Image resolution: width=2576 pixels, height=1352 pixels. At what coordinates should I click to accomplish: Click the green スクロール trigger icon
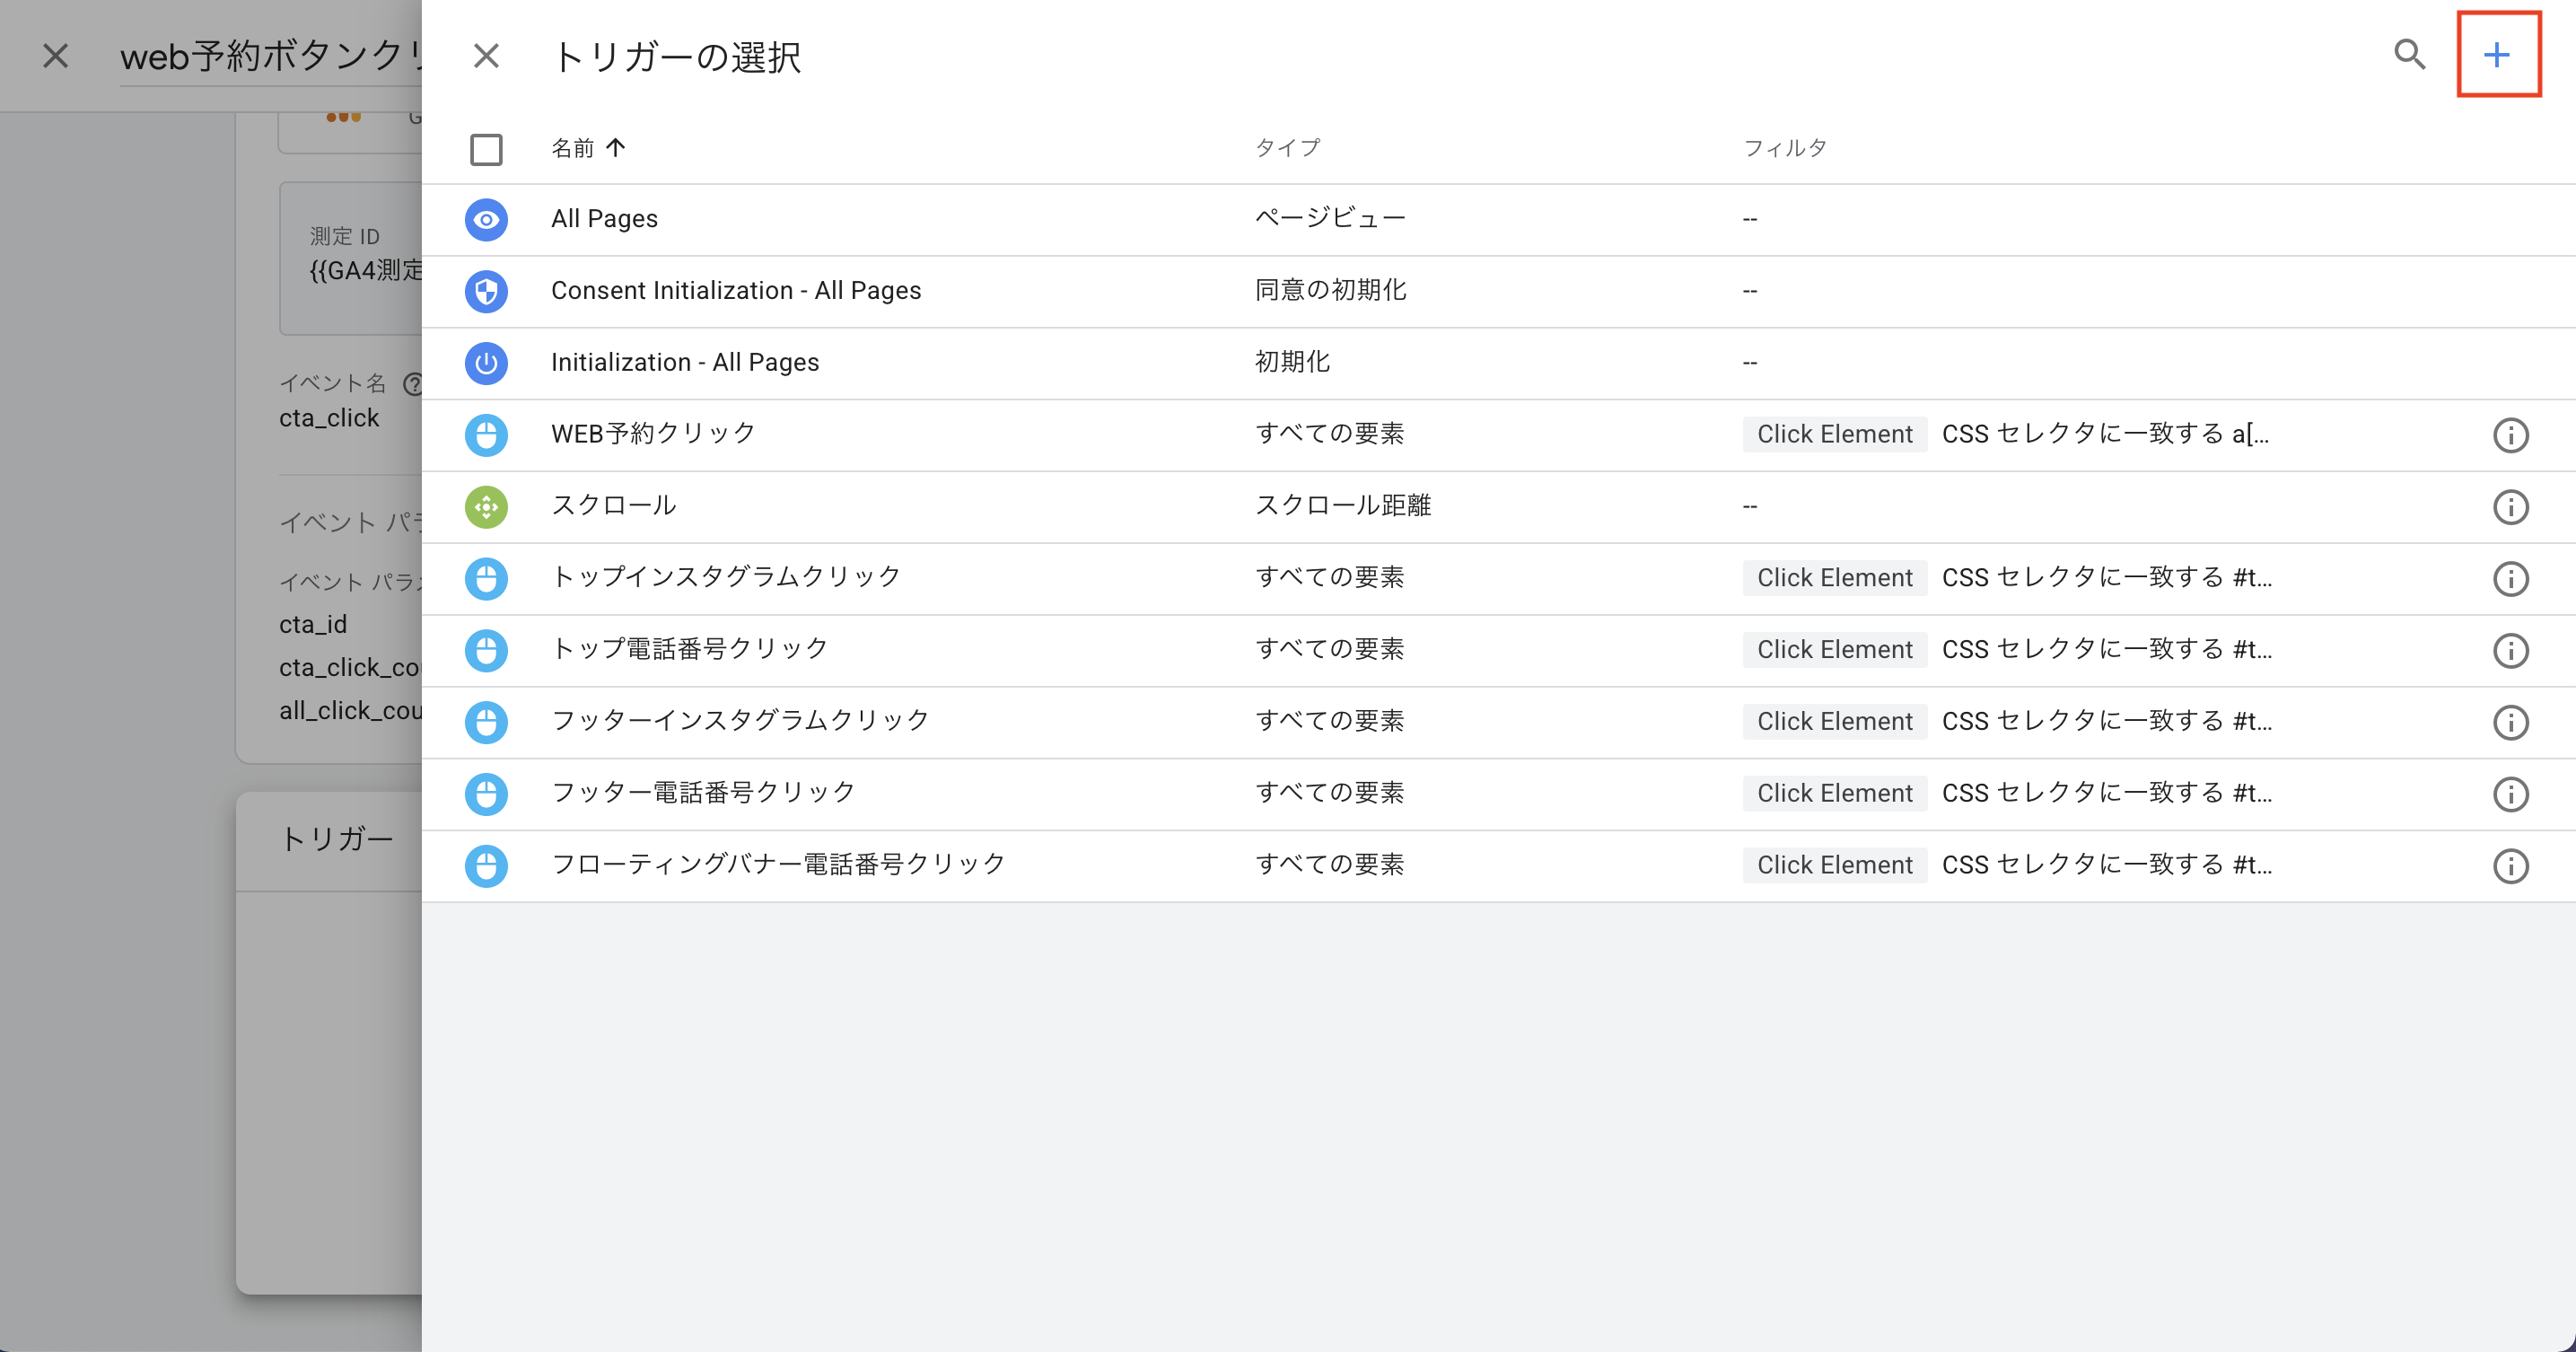tap(486, 507)
